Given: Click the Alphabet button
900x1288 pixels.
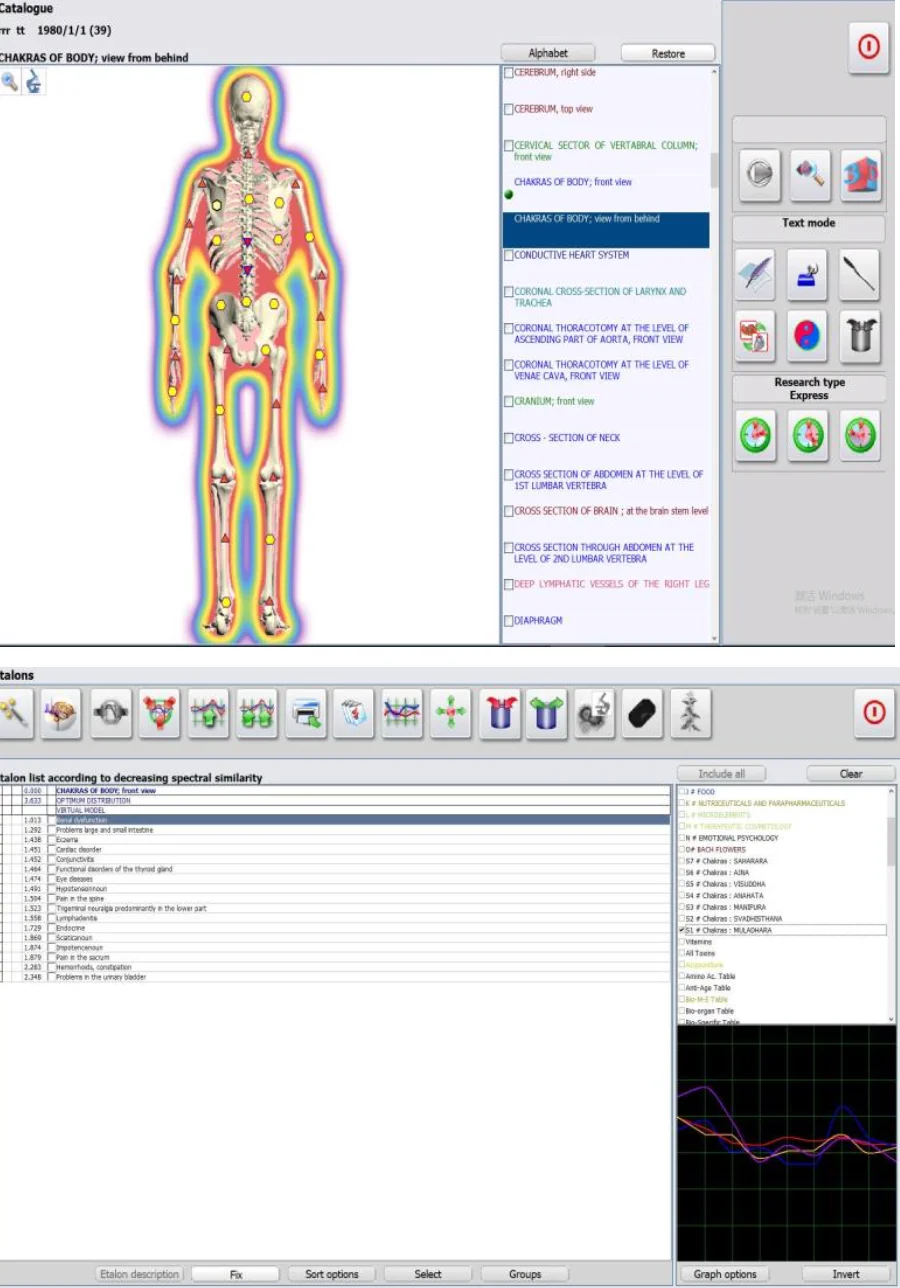Looking at the screenshot, I should tap(547, 53).
